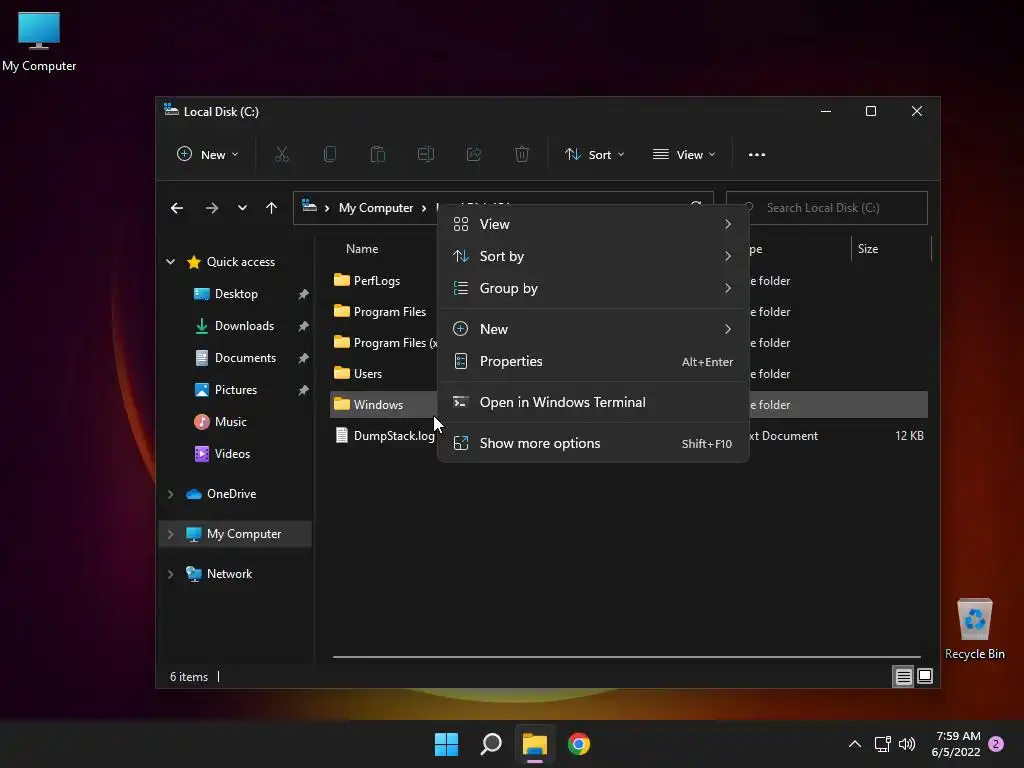Choose Show more options entry
The height and width of the screenshot is (768, 1024).
point(593,443)
